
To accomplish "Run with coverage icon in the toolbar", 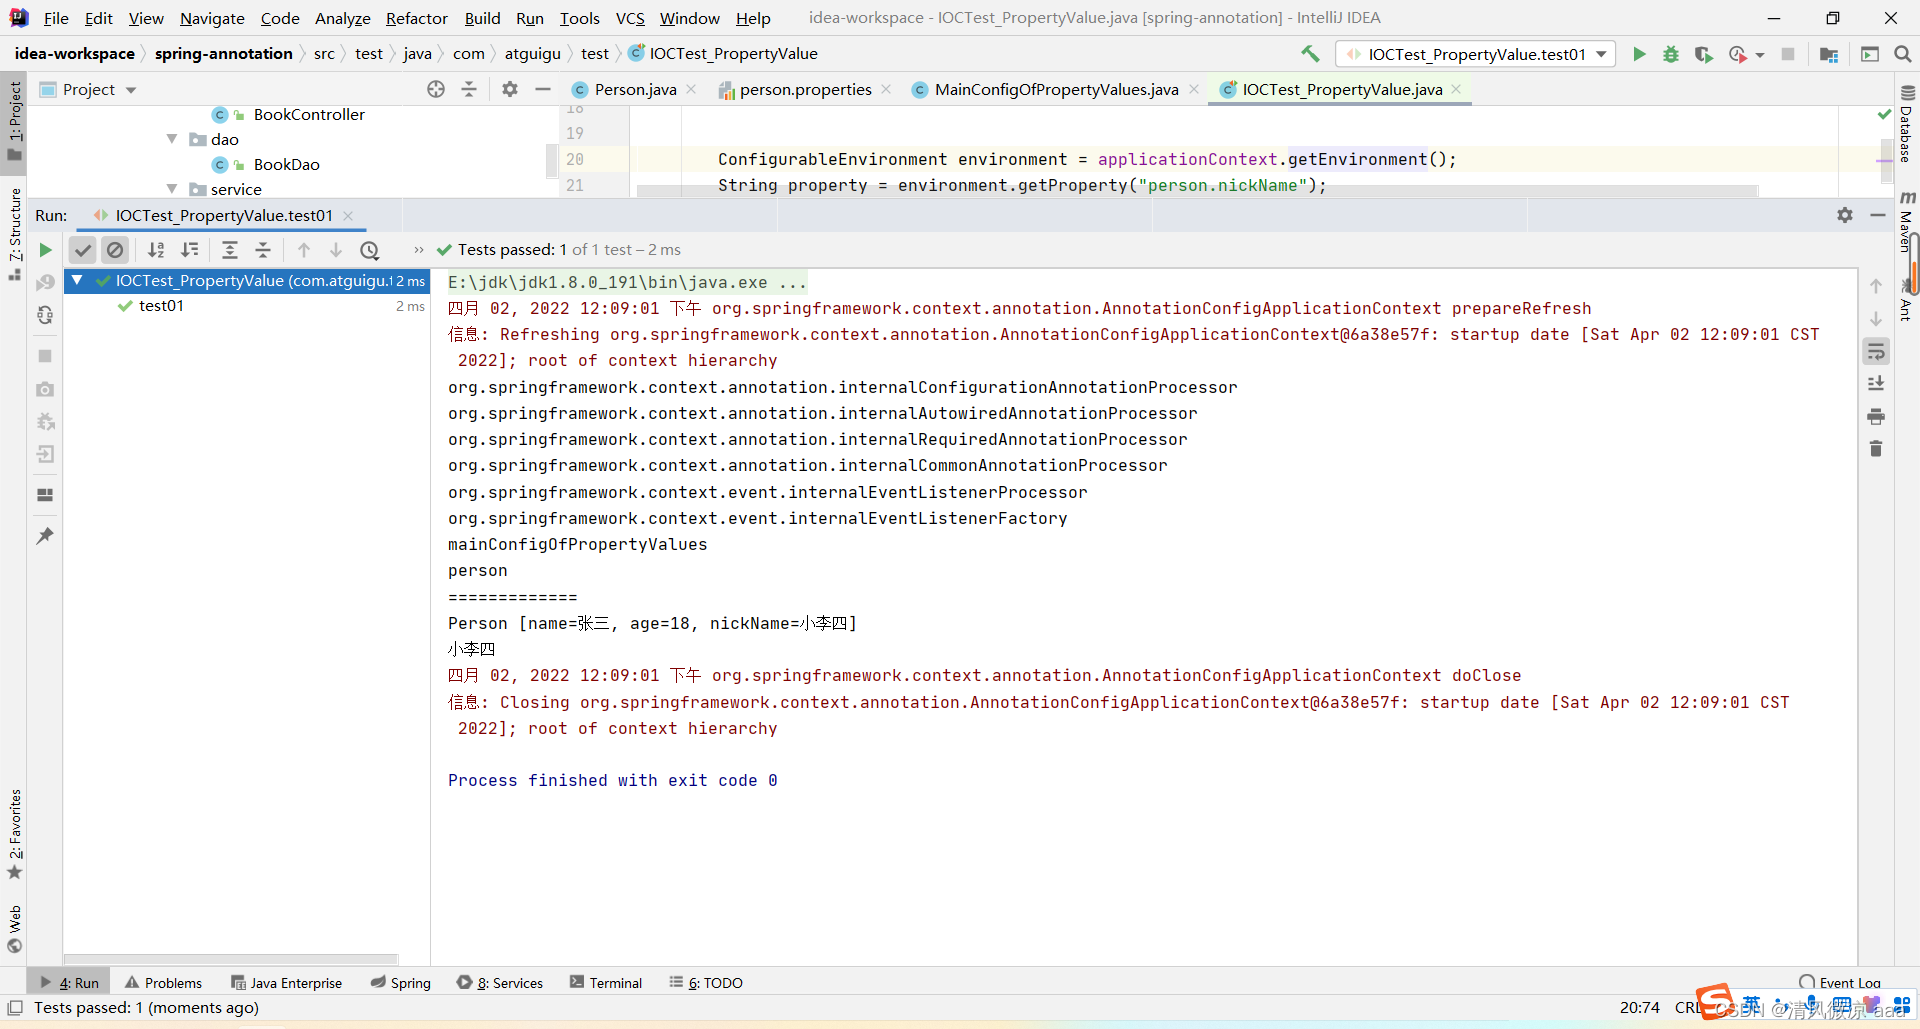I will pyautogui.click(x=1703, y=54).
